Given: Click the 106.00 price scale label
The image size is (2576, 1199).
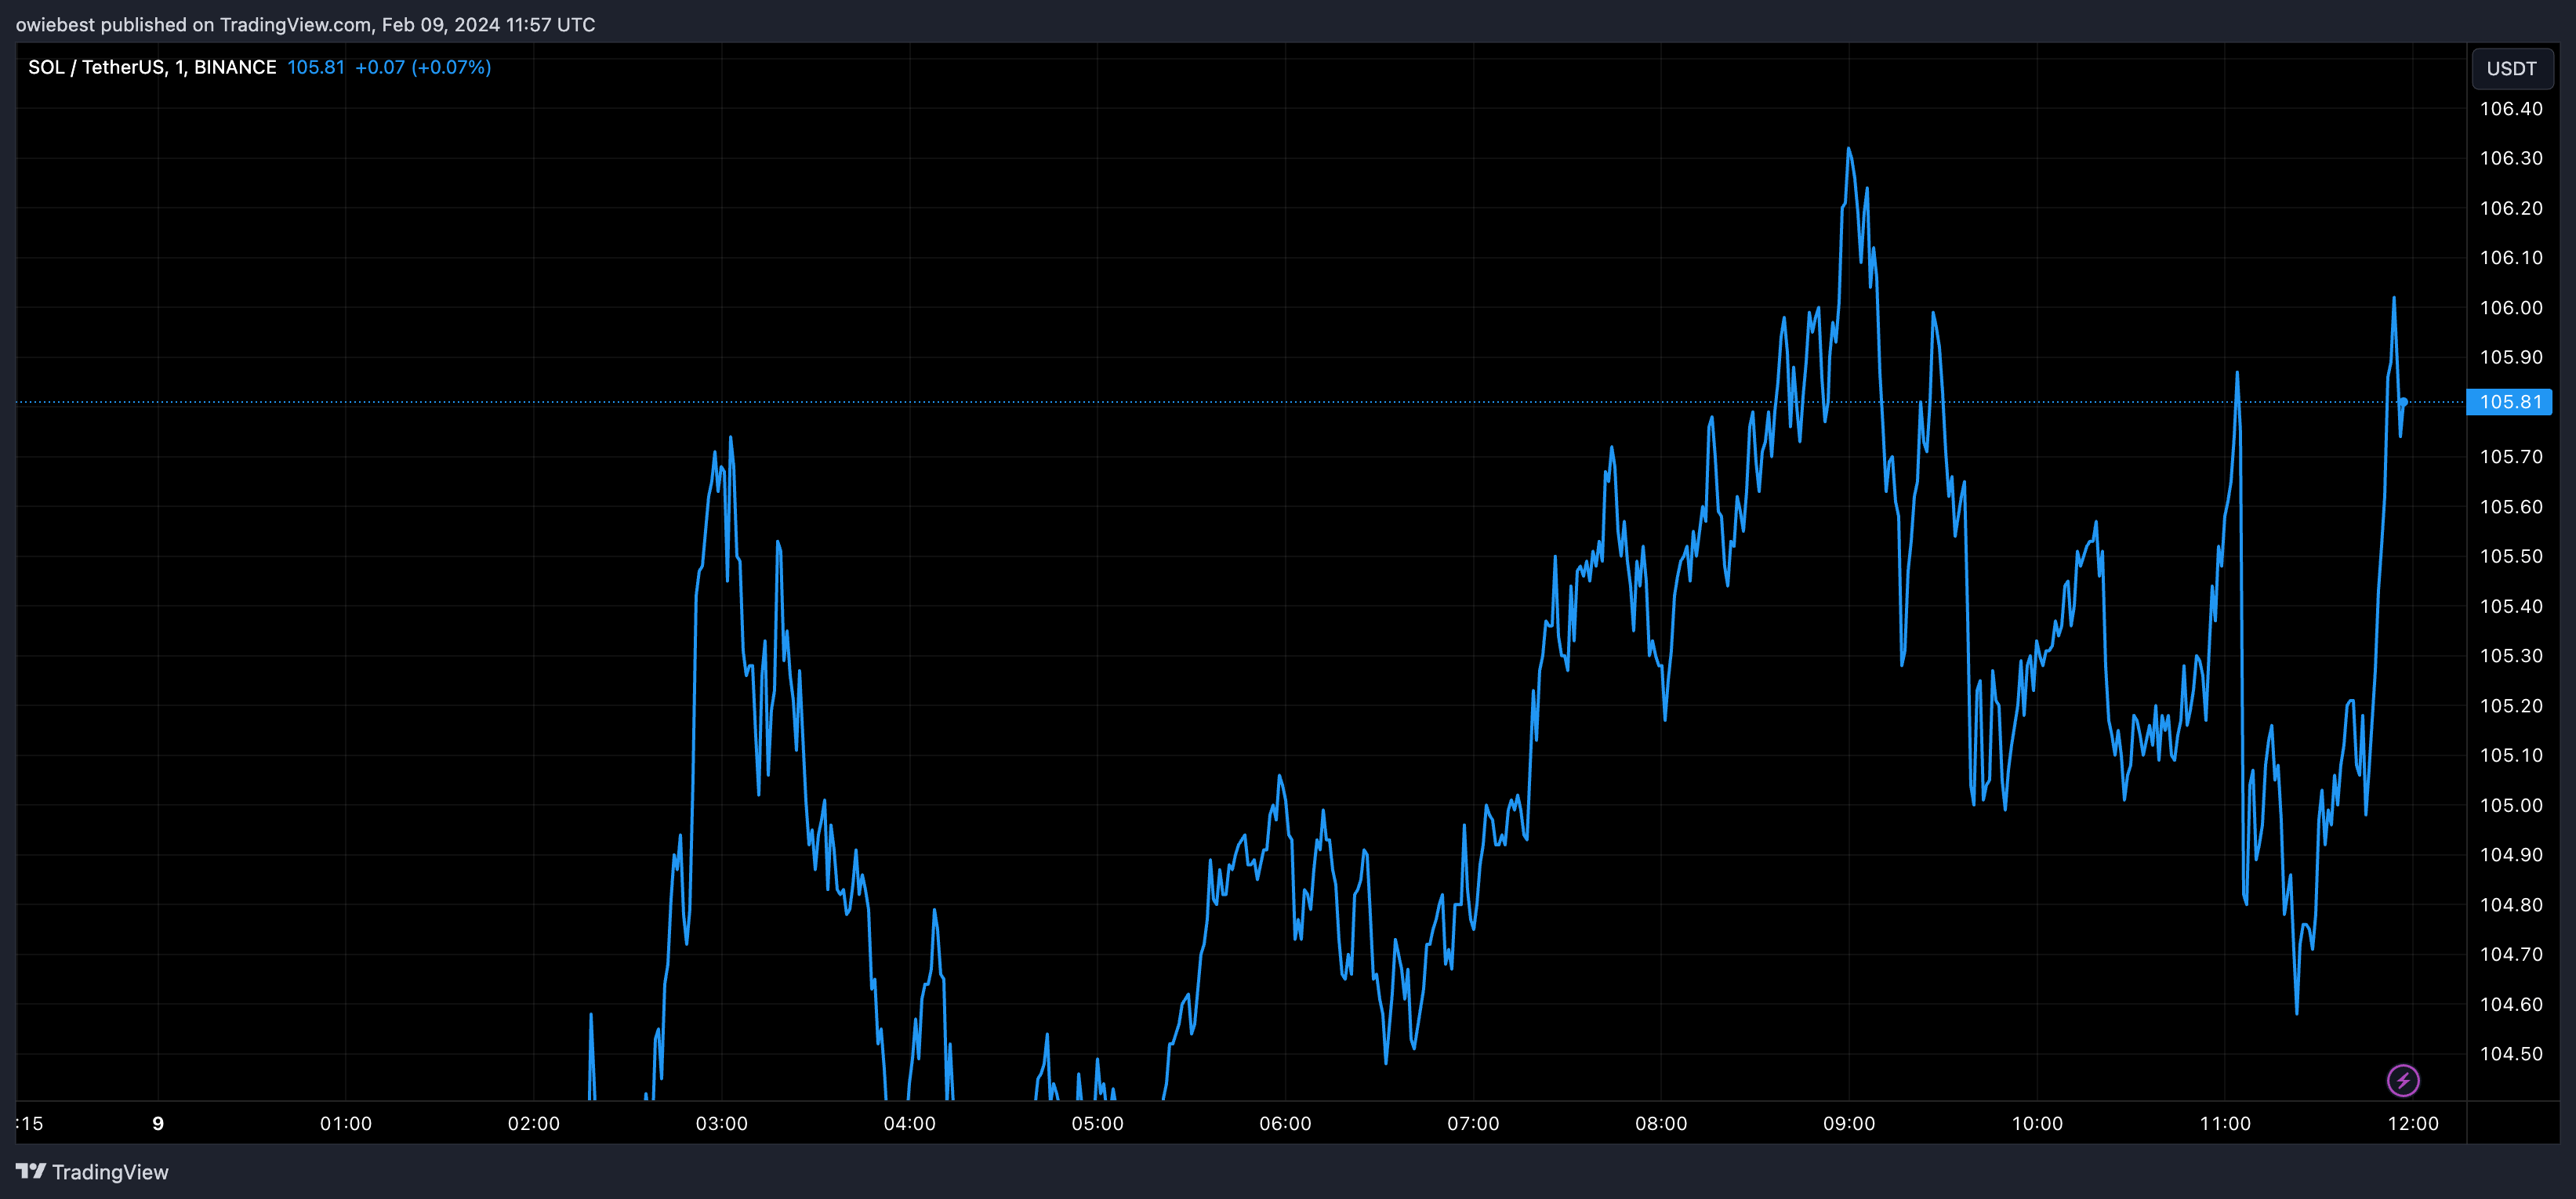Looking at the screenshot, I should pos(2510,307).
